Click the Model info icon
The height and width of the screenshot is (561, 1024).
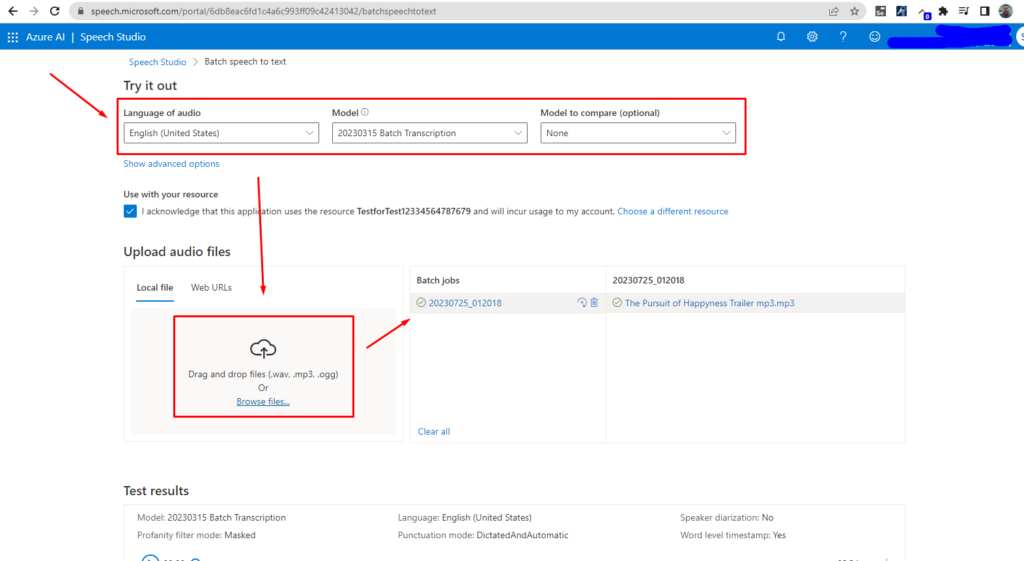[365, 112]
